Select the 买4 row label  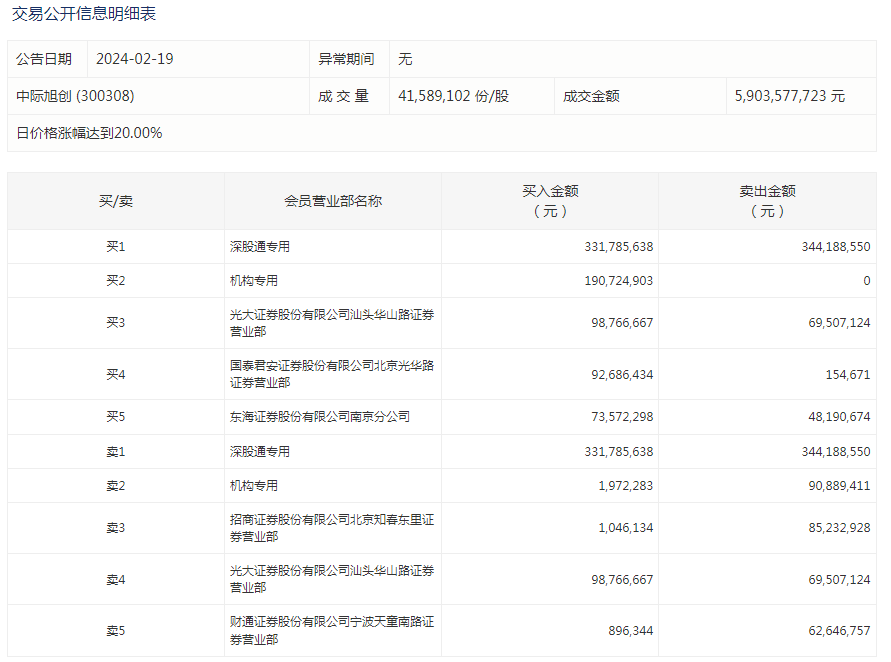[116, 374]
